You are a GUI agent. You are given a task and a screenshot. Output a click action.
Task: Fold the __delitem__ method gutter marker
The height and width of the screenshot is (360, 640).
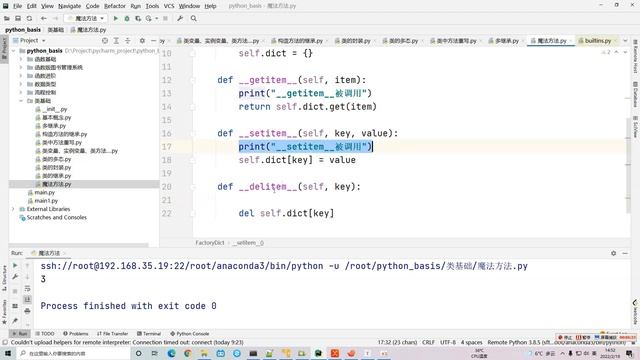(x=192, y=187)
